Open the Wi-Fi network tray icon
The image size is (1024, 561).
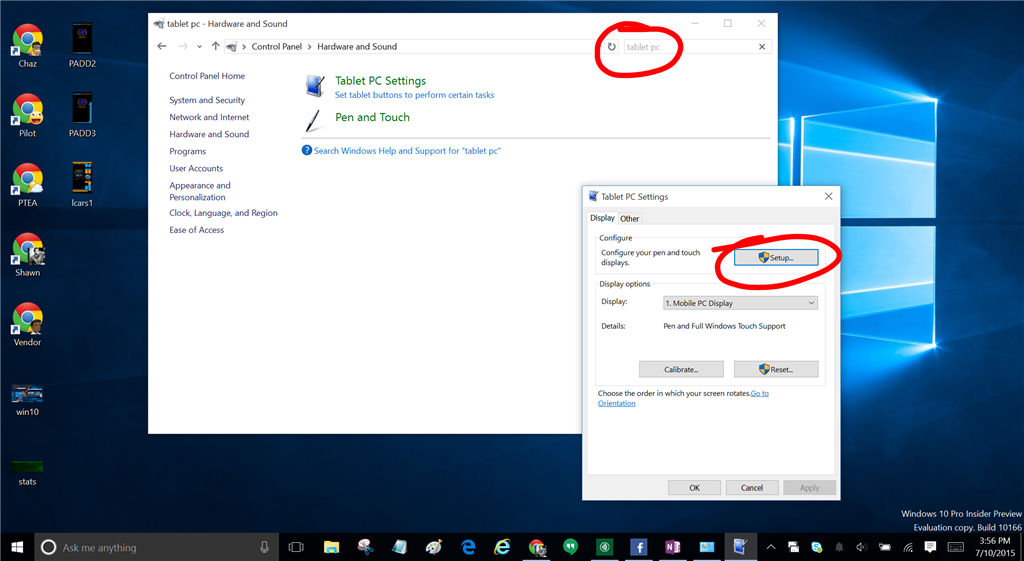[x=908, y=547]
